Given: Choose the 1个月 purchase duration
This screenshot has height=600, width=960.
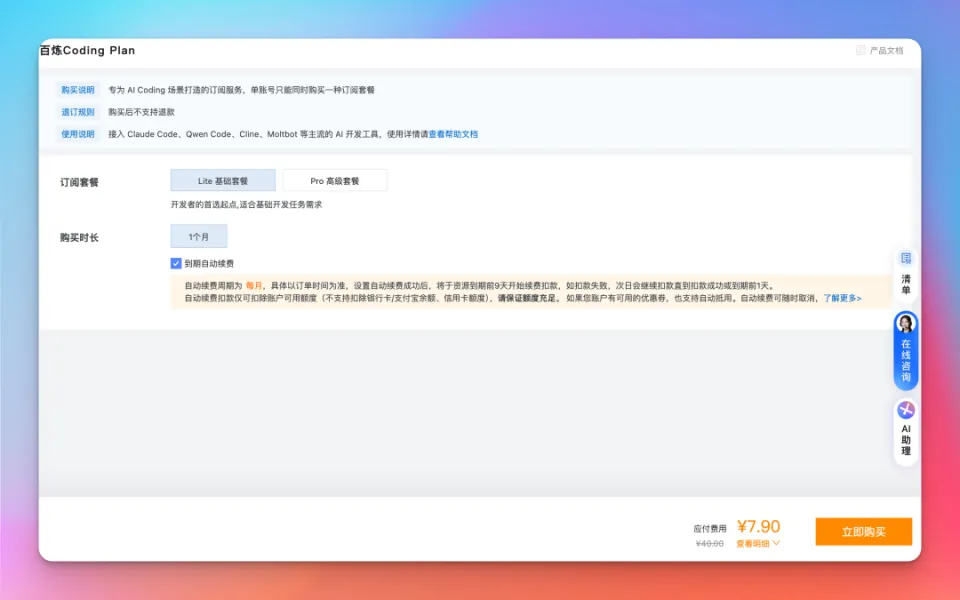Looking at the screenshot, I should click(x=199, y=237).
